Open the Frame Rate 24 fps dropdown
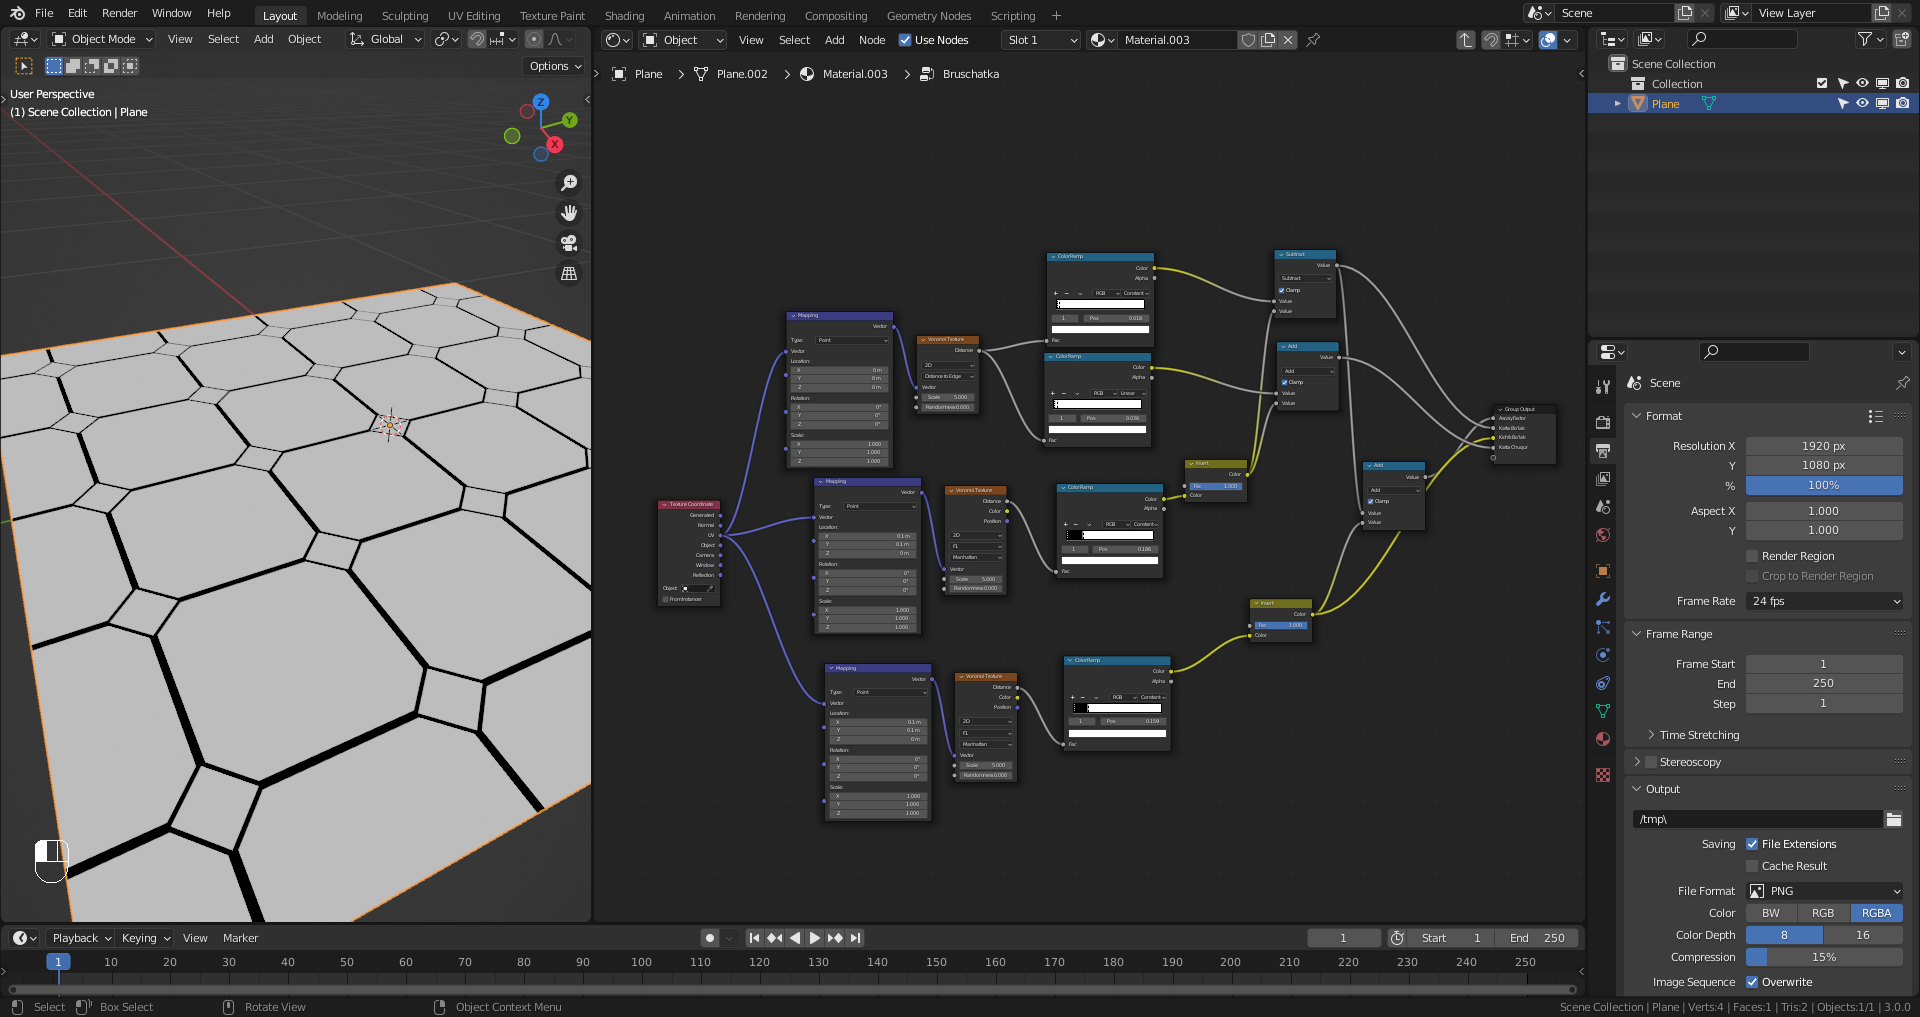The image size is (1920, 1017). [x=1824, y=601]
